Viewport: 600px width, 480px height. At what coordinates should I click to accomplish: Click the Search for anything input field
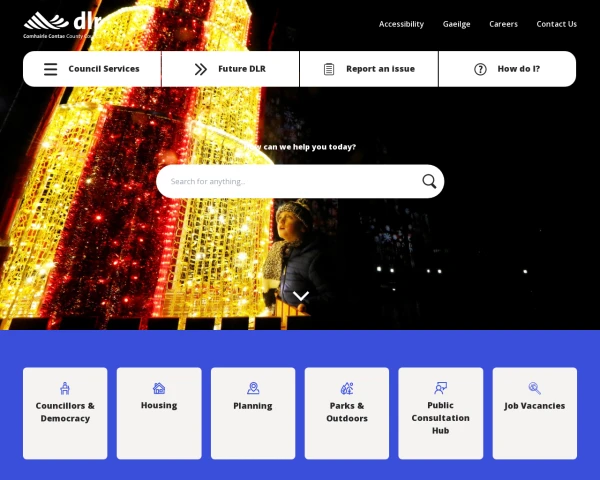point(290,181)
